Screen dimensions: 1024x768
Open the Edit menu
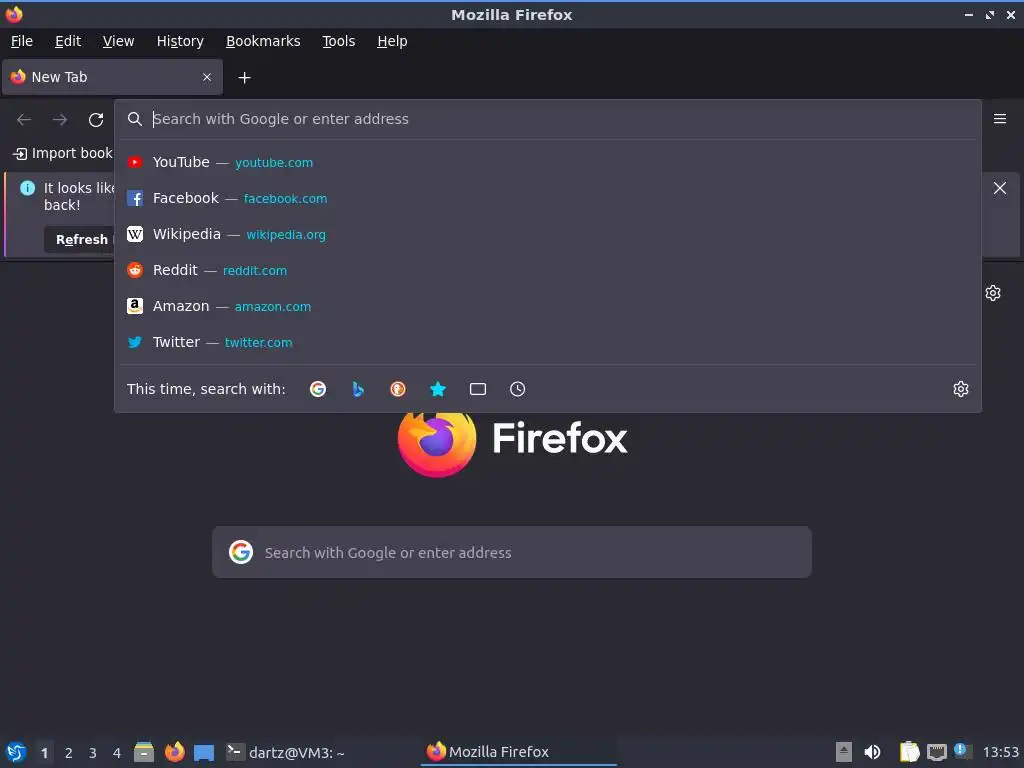pyautogui.click(x=68, y=41)
